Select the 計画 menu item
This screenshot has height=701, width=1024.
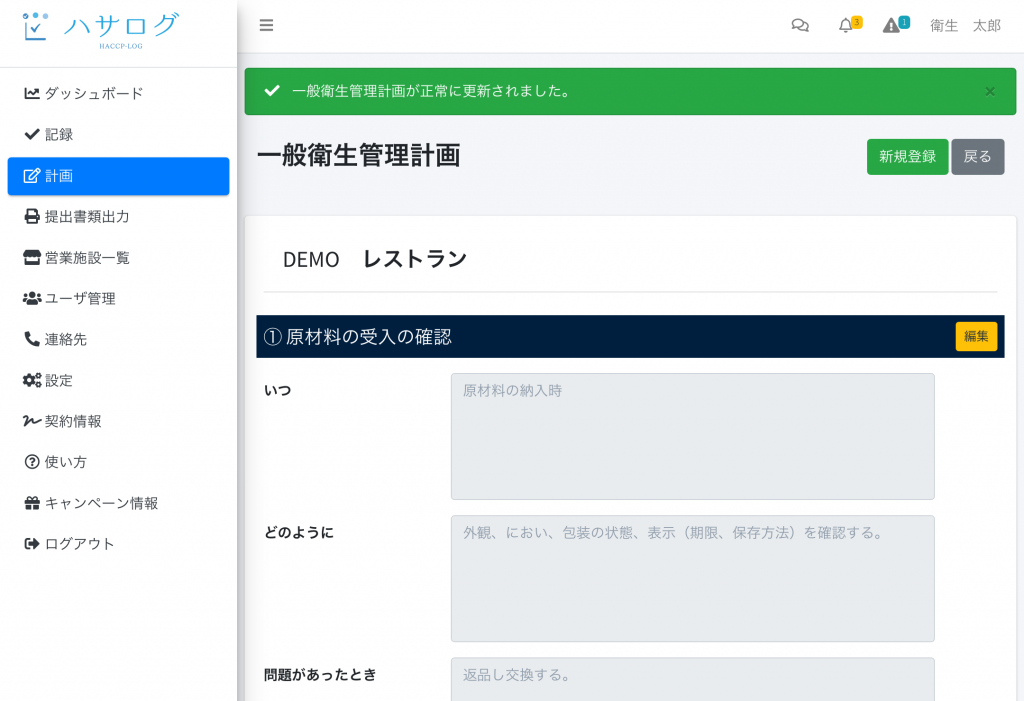(x=118, y=176)
